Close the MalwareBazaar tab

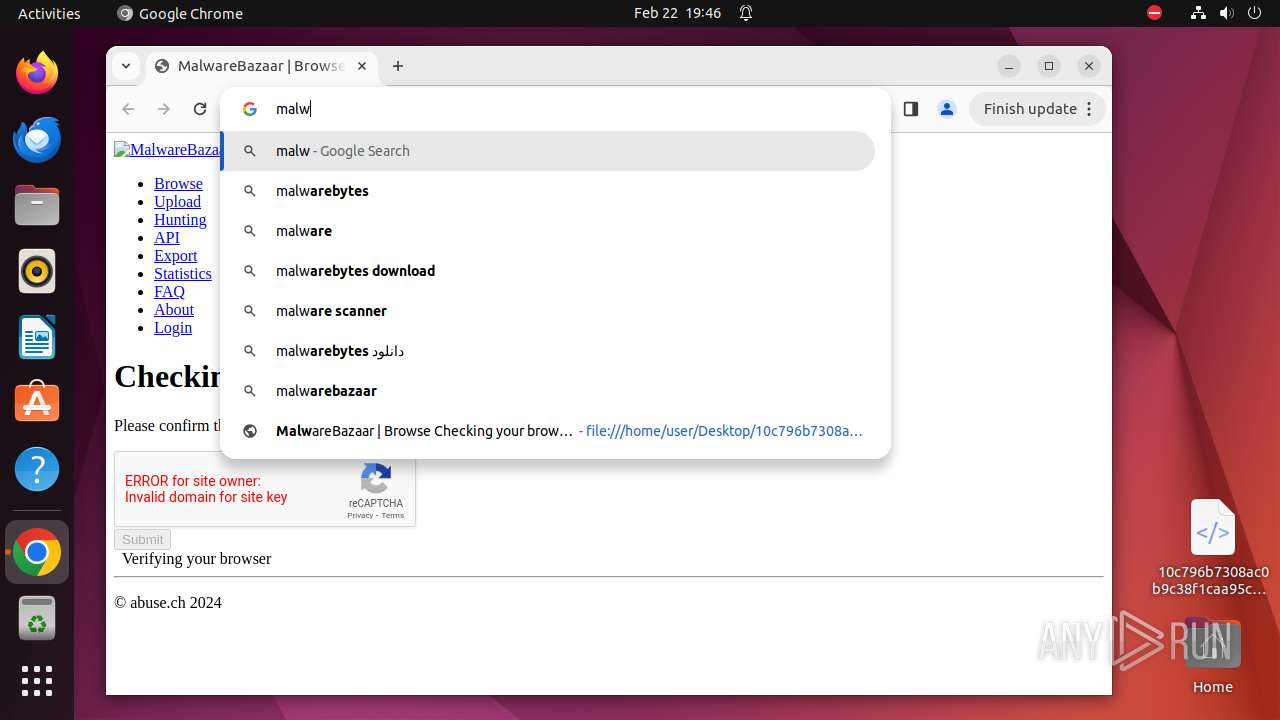(x=362, y=66)
